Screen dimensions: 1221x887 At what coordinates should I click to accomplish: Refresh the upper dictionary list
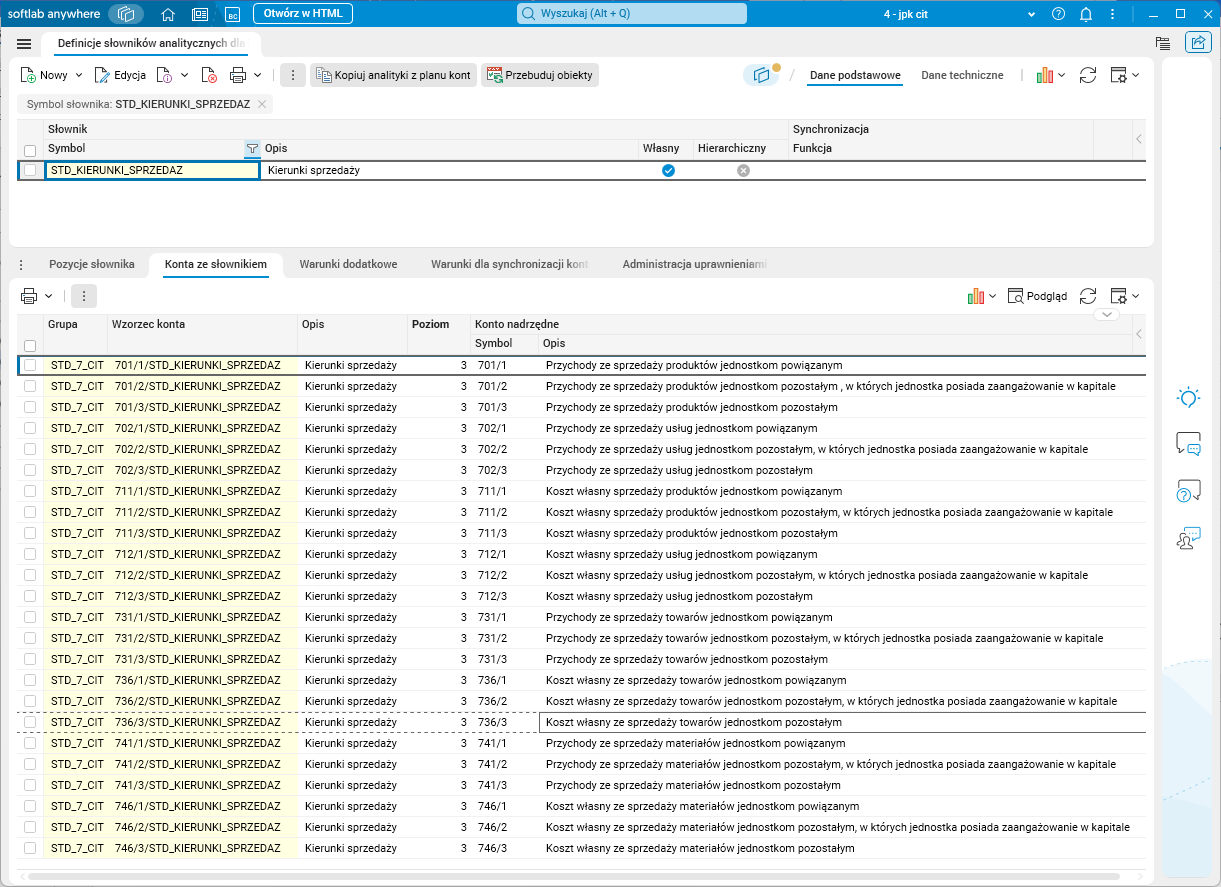[1088, 75]
